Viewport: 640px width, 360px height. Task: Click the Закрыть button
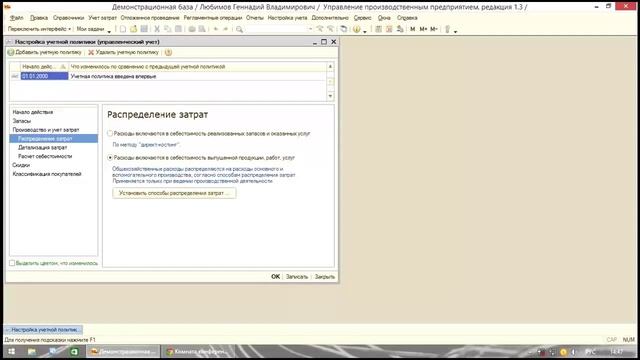(325, 277)
